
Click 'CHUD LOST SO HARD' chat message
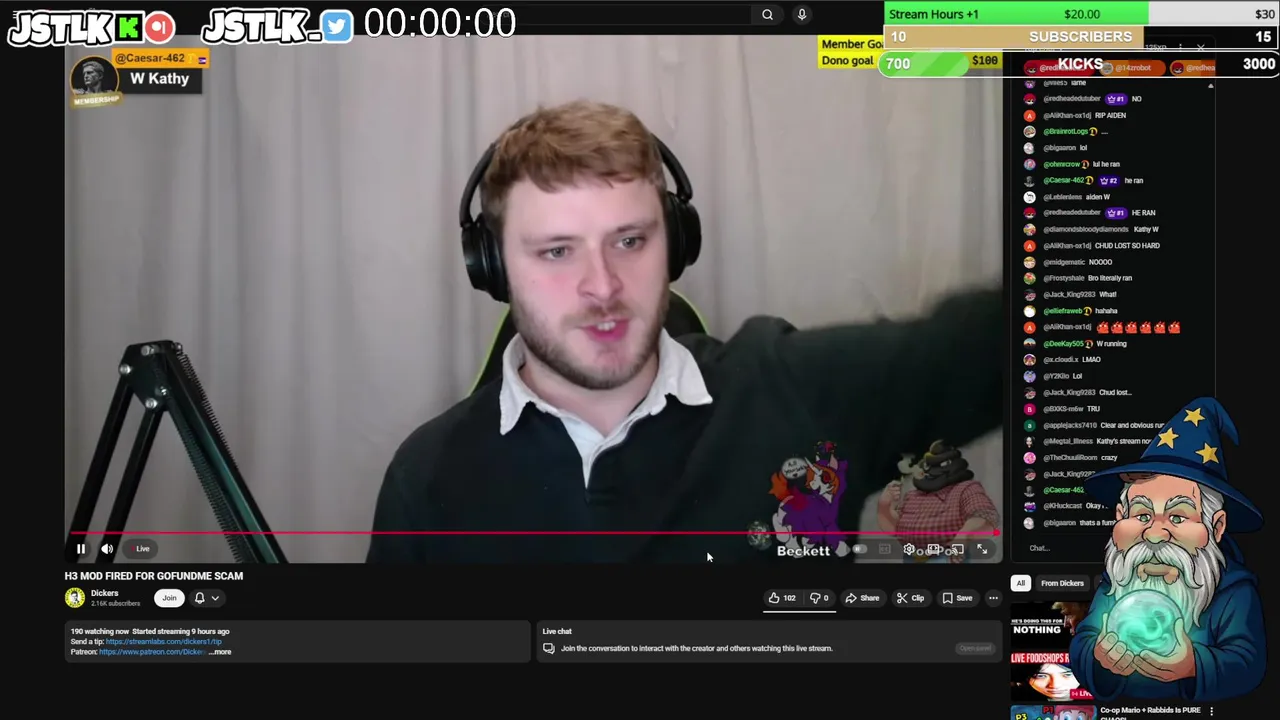[x=1127, y=245]
